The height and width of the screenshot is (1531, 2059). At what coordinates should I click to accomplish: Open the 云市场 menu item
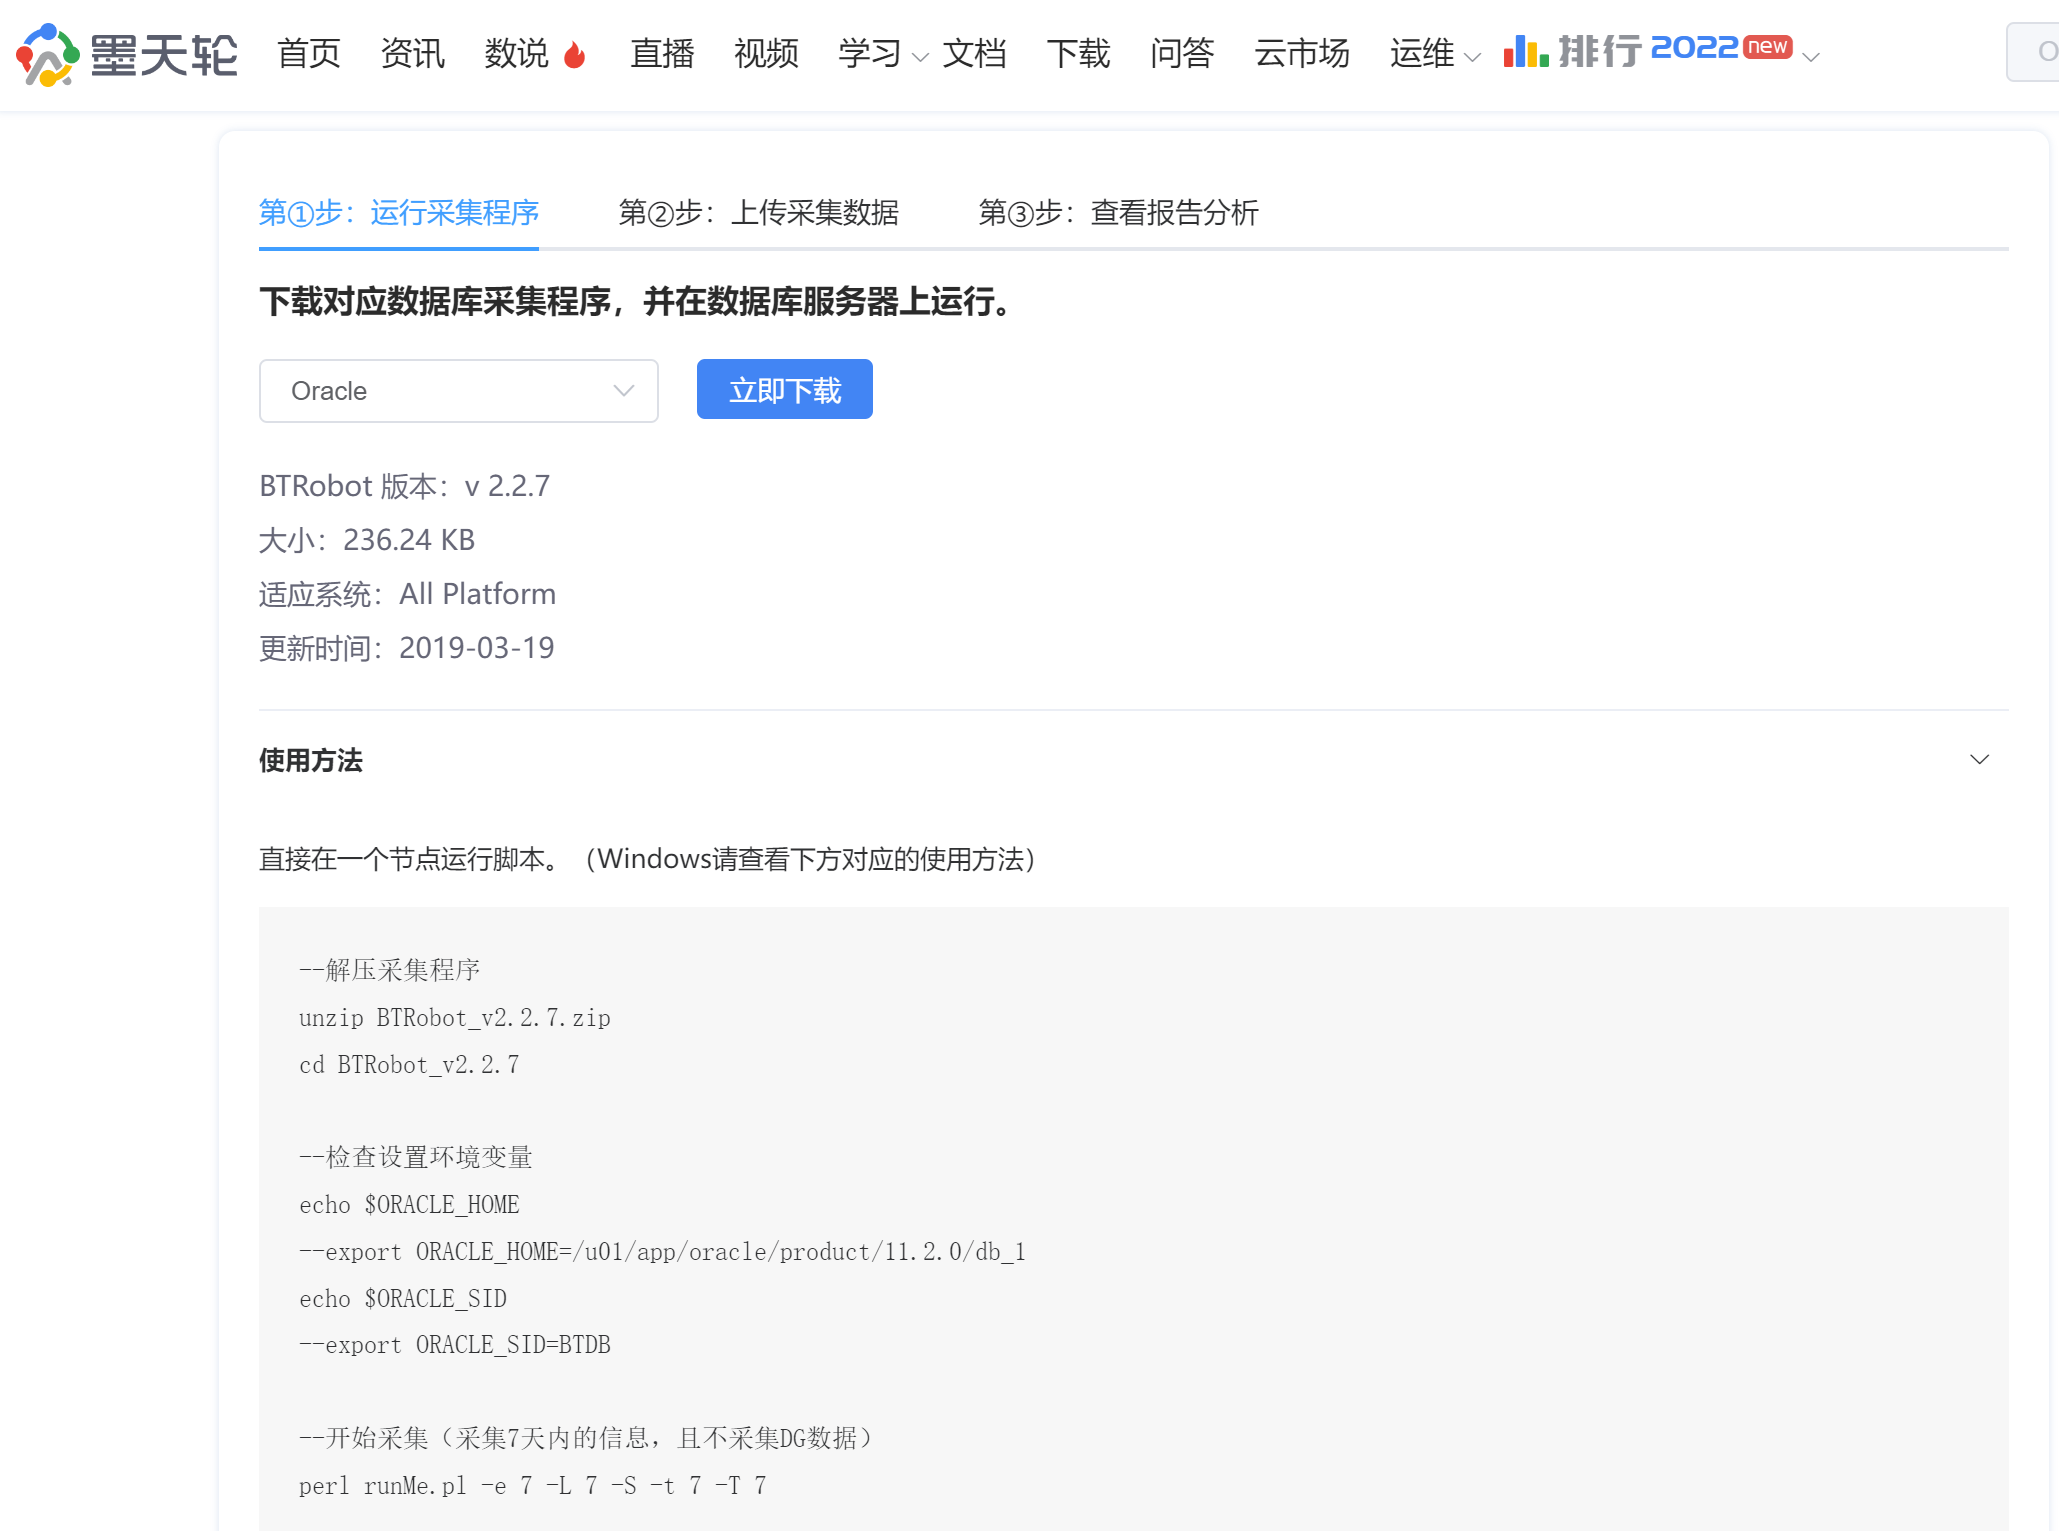pyautogui.click(x=1301, y=53)
